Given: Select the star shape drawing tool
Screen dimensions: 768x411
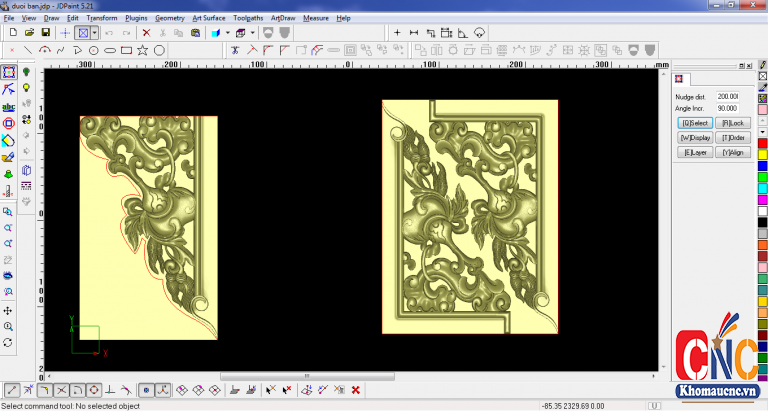Looking at the screenshot, I should click(143, 49).
